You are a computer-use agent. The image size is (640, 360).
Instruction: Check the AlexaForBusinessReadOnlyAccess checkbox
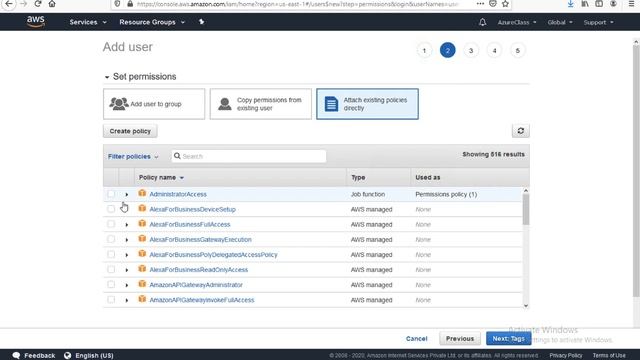111,269
